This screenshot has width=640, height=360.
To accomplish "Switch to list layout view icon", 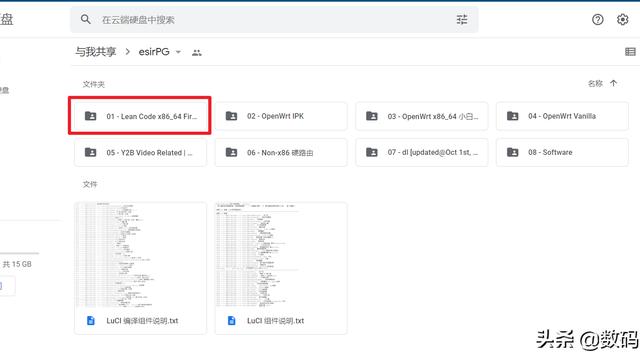I will pos(630,51).
